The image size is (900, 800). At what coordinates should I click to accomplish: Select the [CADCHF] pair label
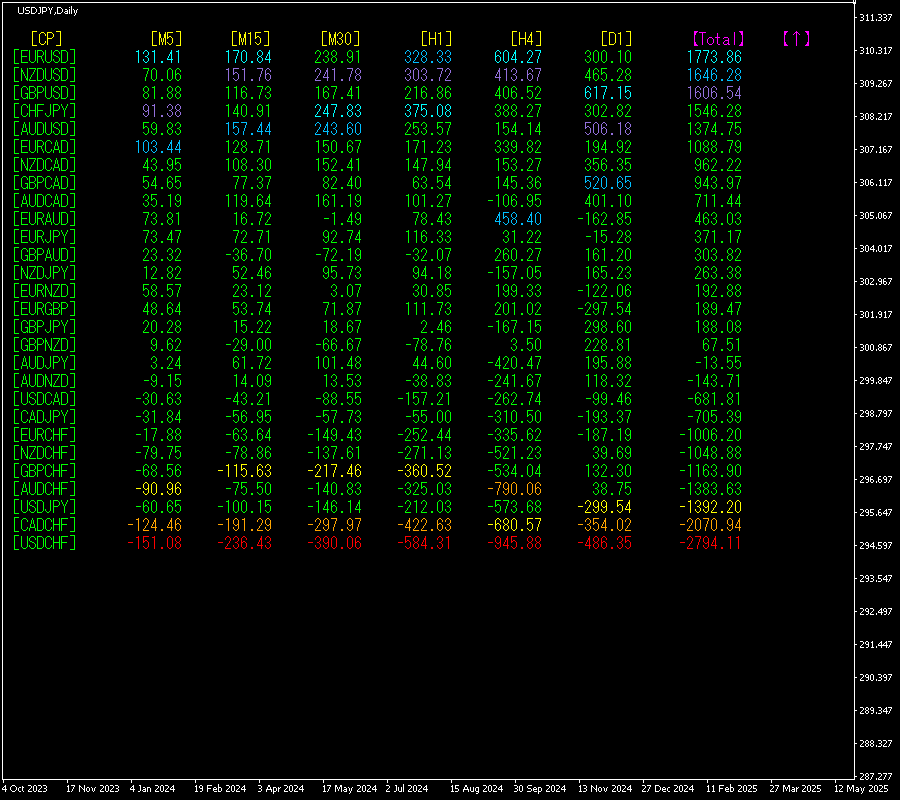point(44,525)
